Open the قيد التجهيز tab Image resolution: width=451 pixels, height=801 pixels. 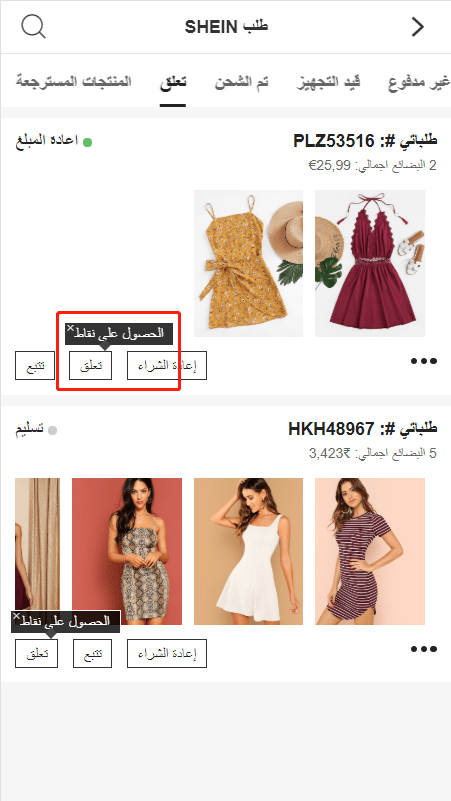328,82
